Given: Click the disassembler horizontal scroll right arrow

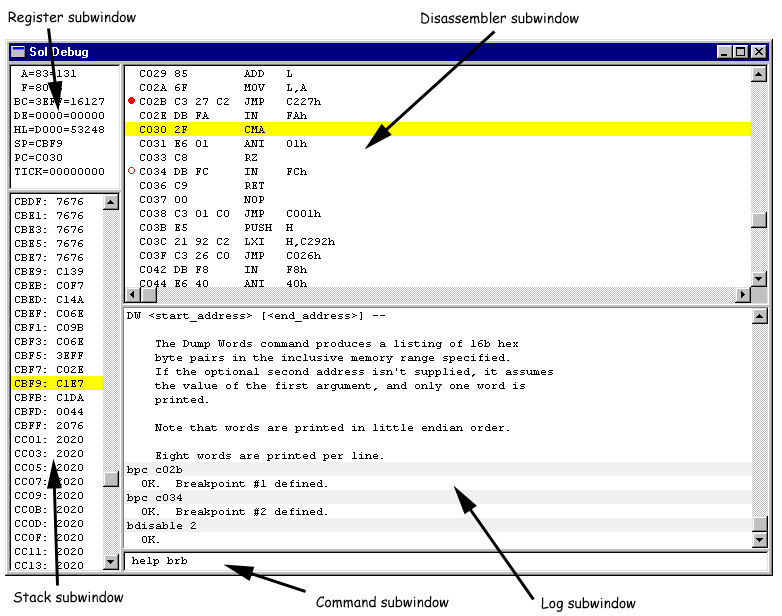Looking at the screenshot, I should click(x=743, y=296).
